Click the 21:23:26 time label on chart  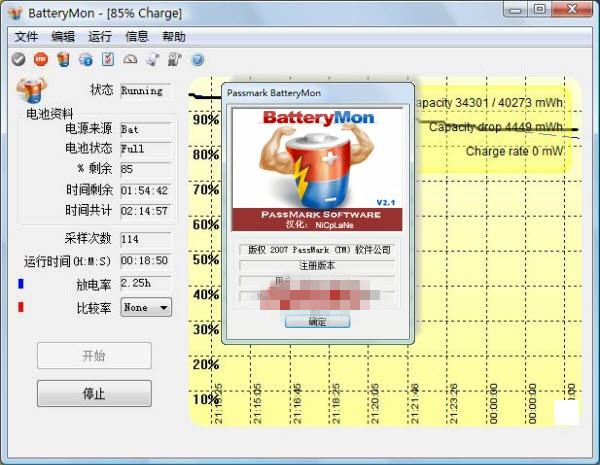453,403
